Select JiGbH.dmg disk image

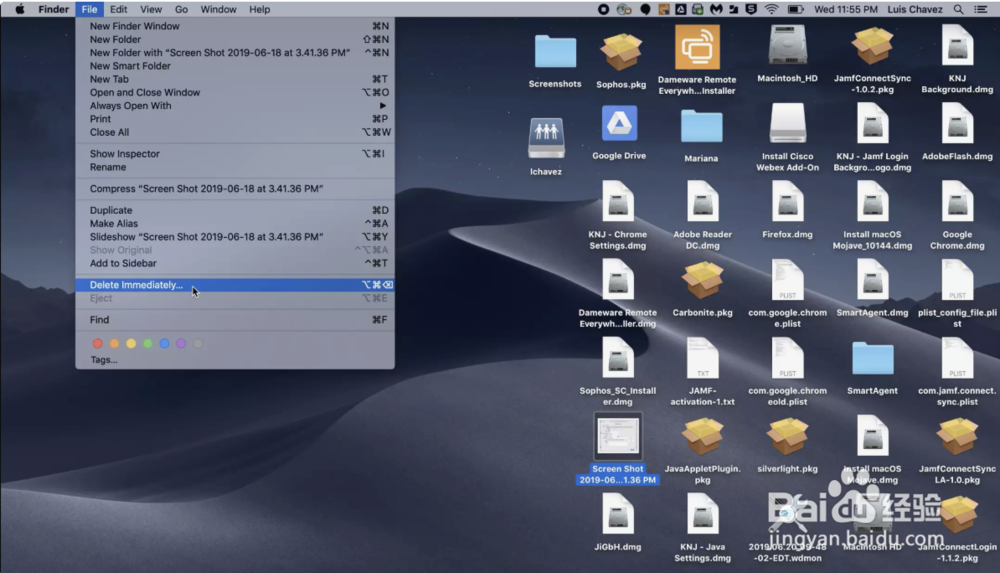pyautogui.click(x=617, y=515)
